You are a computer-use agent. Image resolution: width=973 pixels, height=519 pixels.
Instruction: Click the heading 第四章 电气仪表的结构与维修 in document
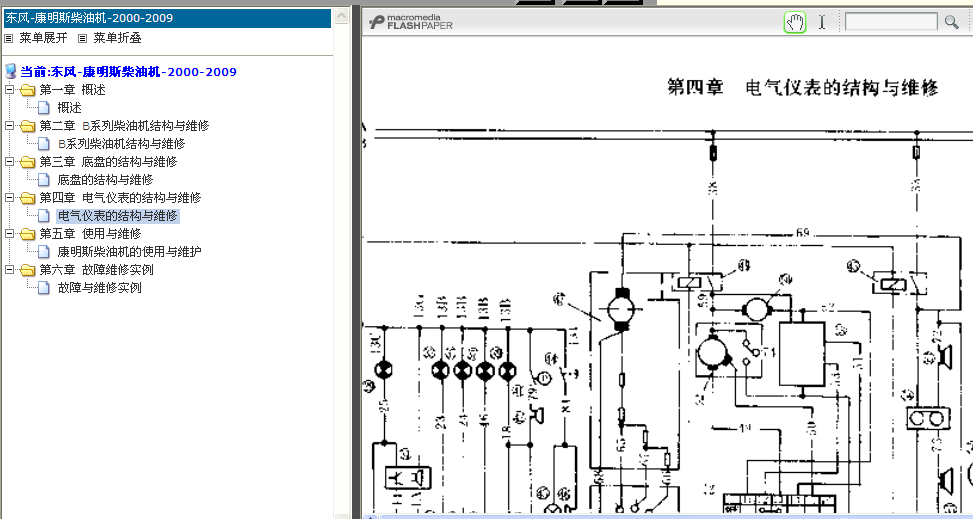(x=802, y=88)
